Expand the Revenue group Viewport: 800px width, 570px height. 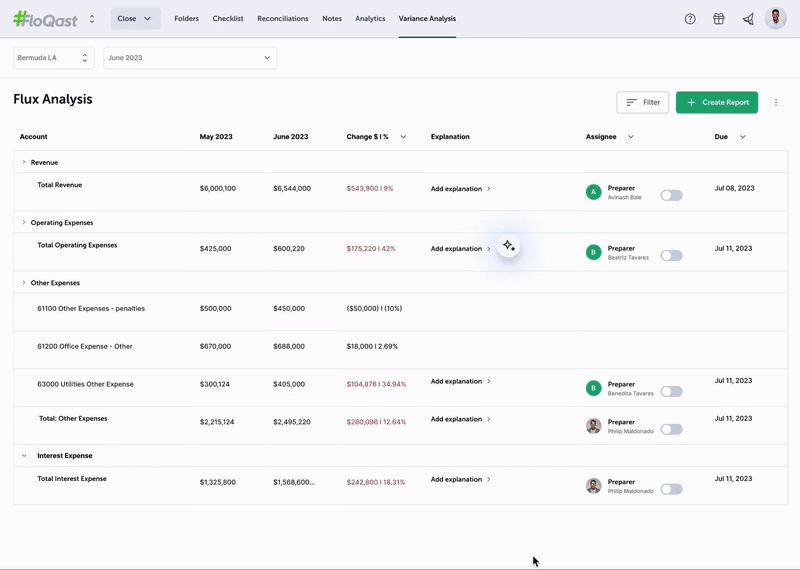tap(23, 162)
